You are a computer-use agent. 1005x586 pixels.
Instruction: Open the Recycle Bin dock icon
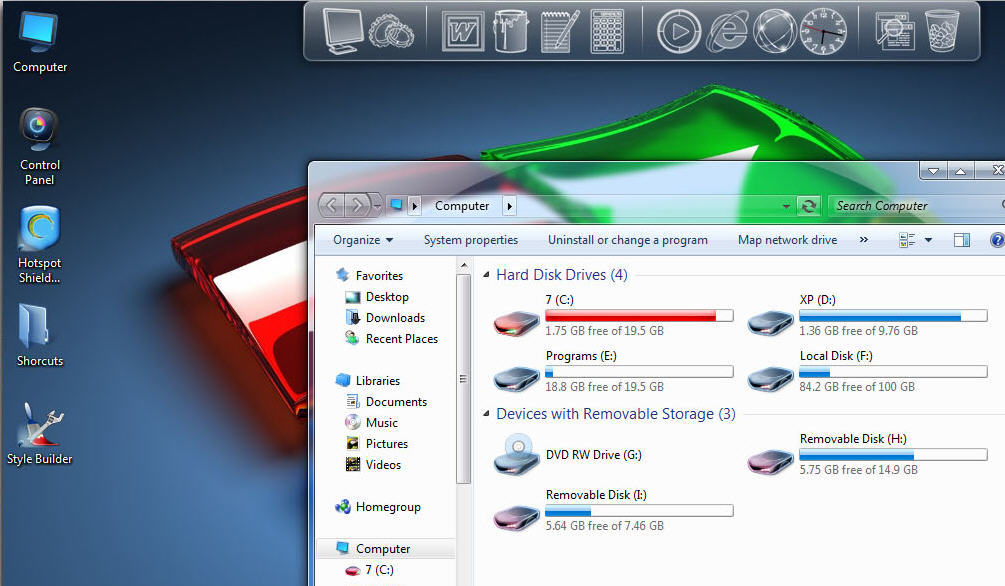point(941,31)
